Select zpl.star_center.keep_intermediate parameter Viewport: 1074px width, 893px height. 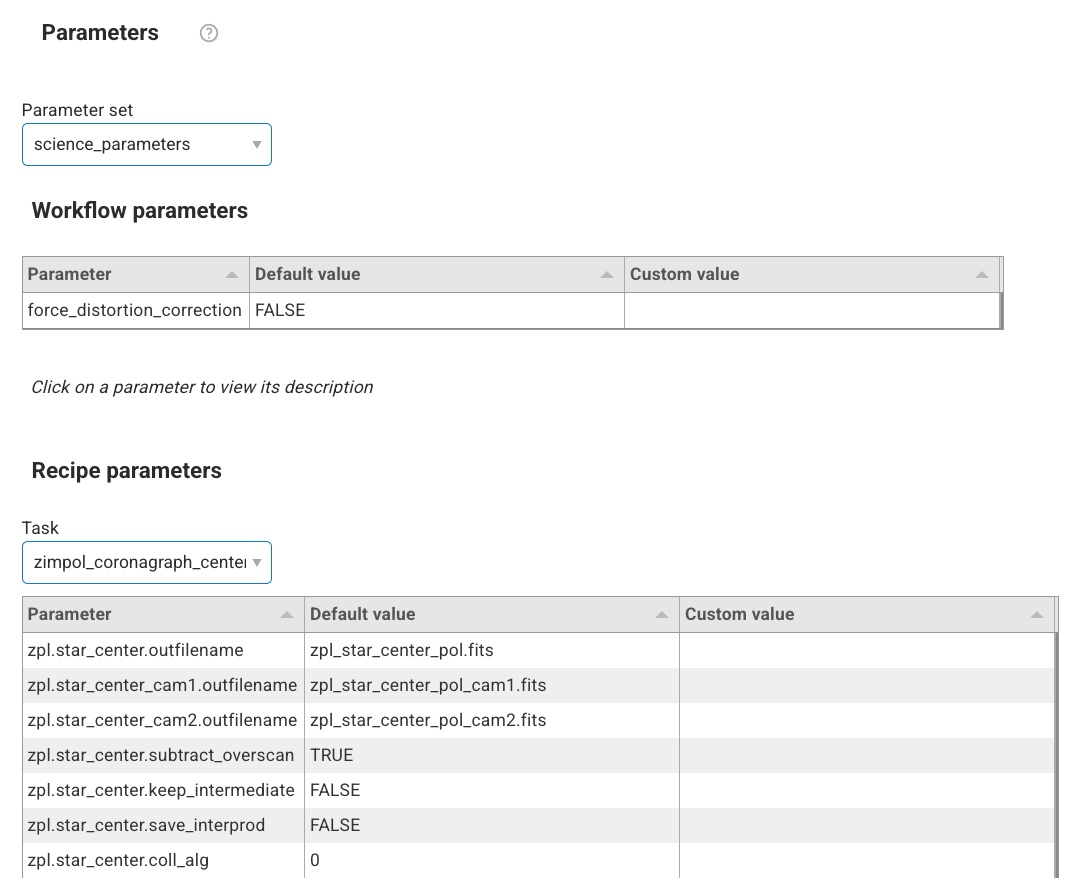coord(161,790)
